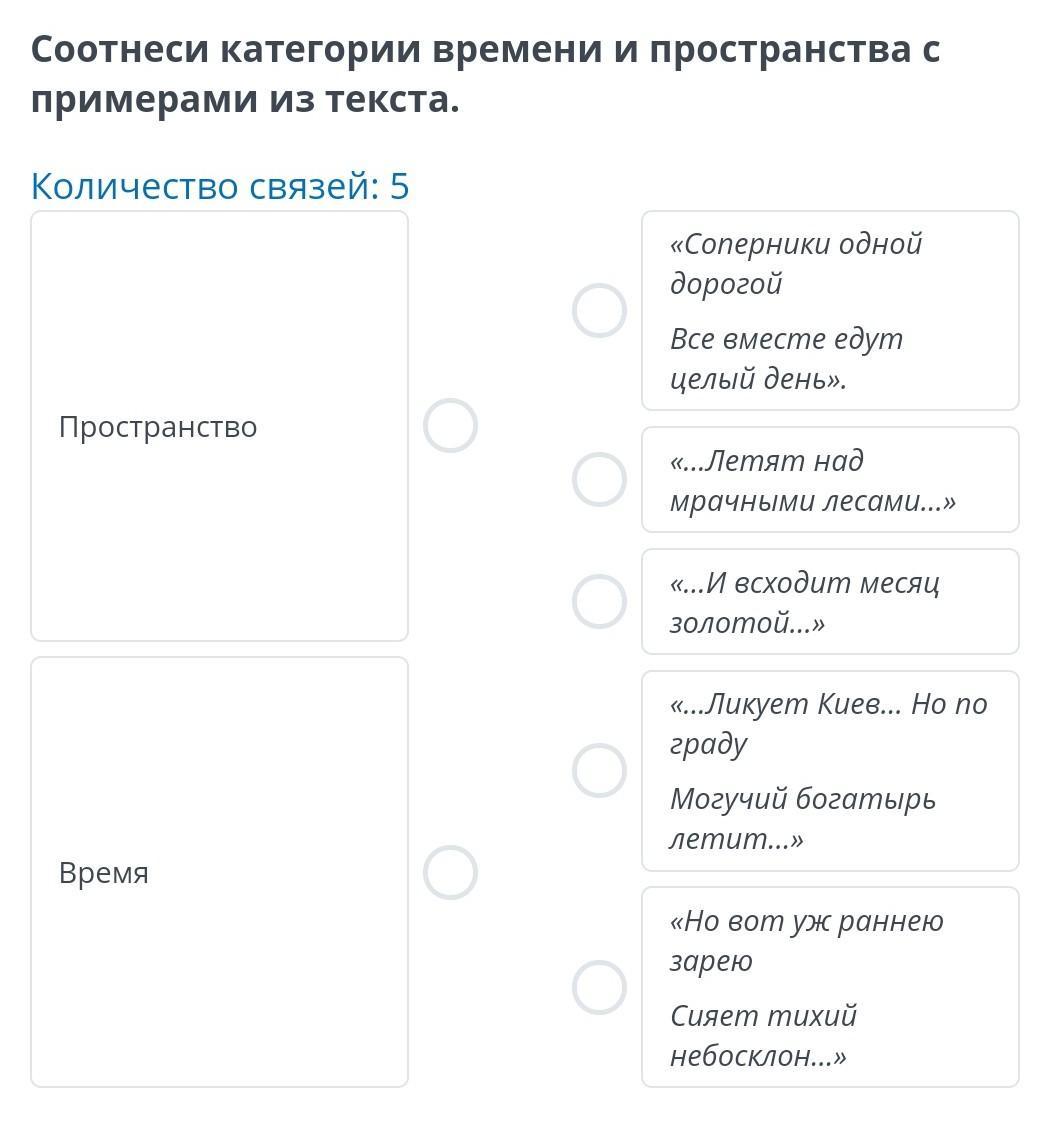
Task: Click the line «Но вот уж раннею зарею»
Action: (x=806, y=940)
